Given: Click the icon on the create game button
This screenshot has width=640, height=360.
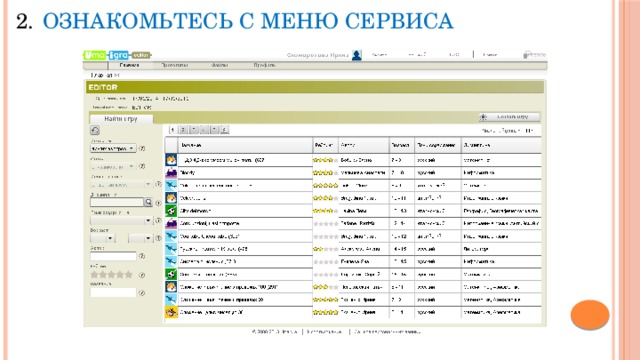Looking at the screenshot, I should coord(483,117).
